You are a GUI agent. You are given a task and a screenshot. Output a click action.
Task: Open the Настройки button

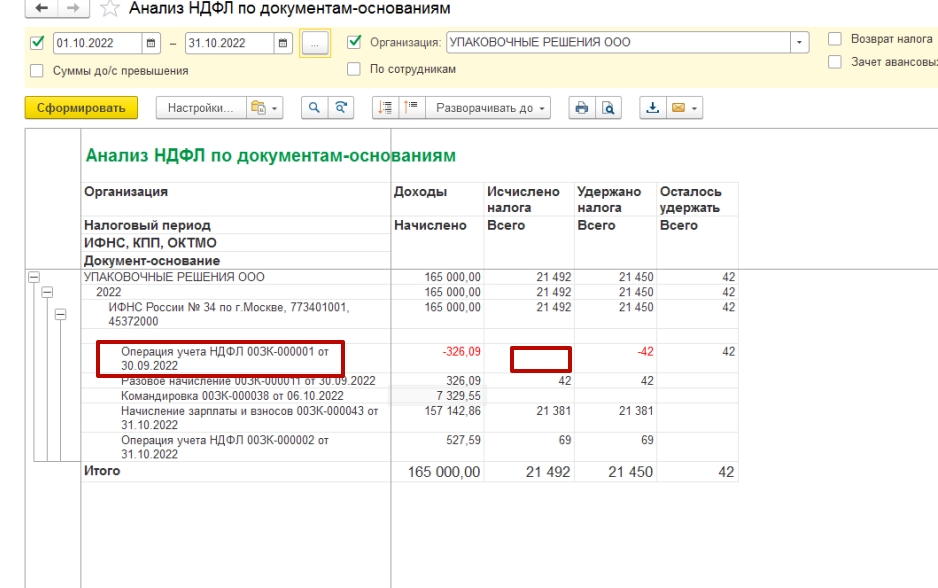point(199,108)
